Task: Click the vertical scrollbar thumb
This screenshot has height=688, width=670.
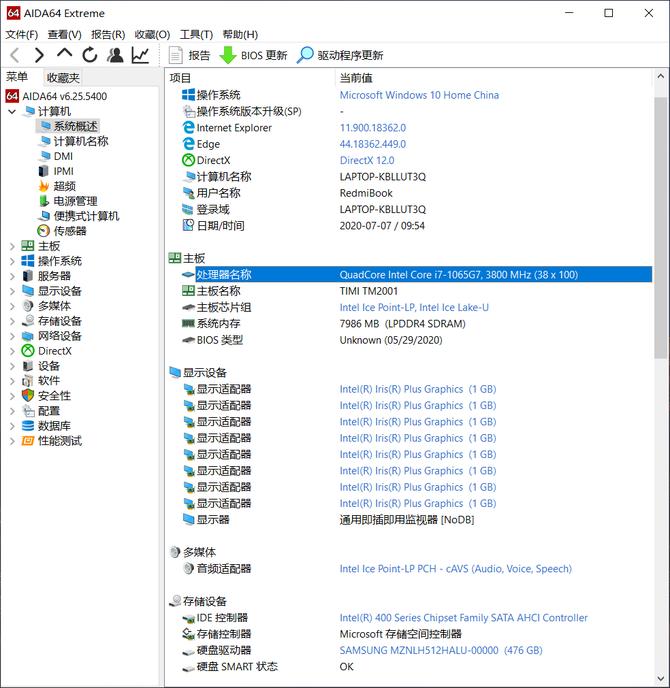Action: pos(660,228)
